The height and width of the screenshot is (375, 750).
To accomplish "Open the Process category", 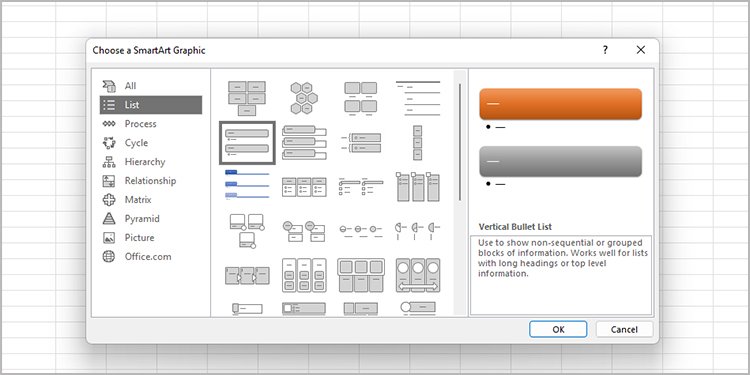I will pos(151,123).
